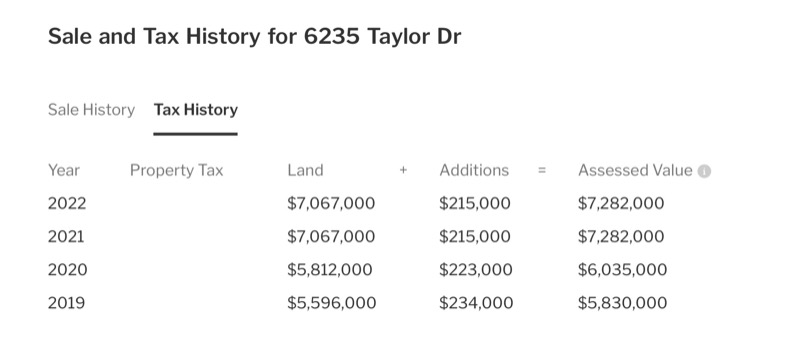Click the $5,596,000 land value
This screenshot has width=800, height=362.
332,303
